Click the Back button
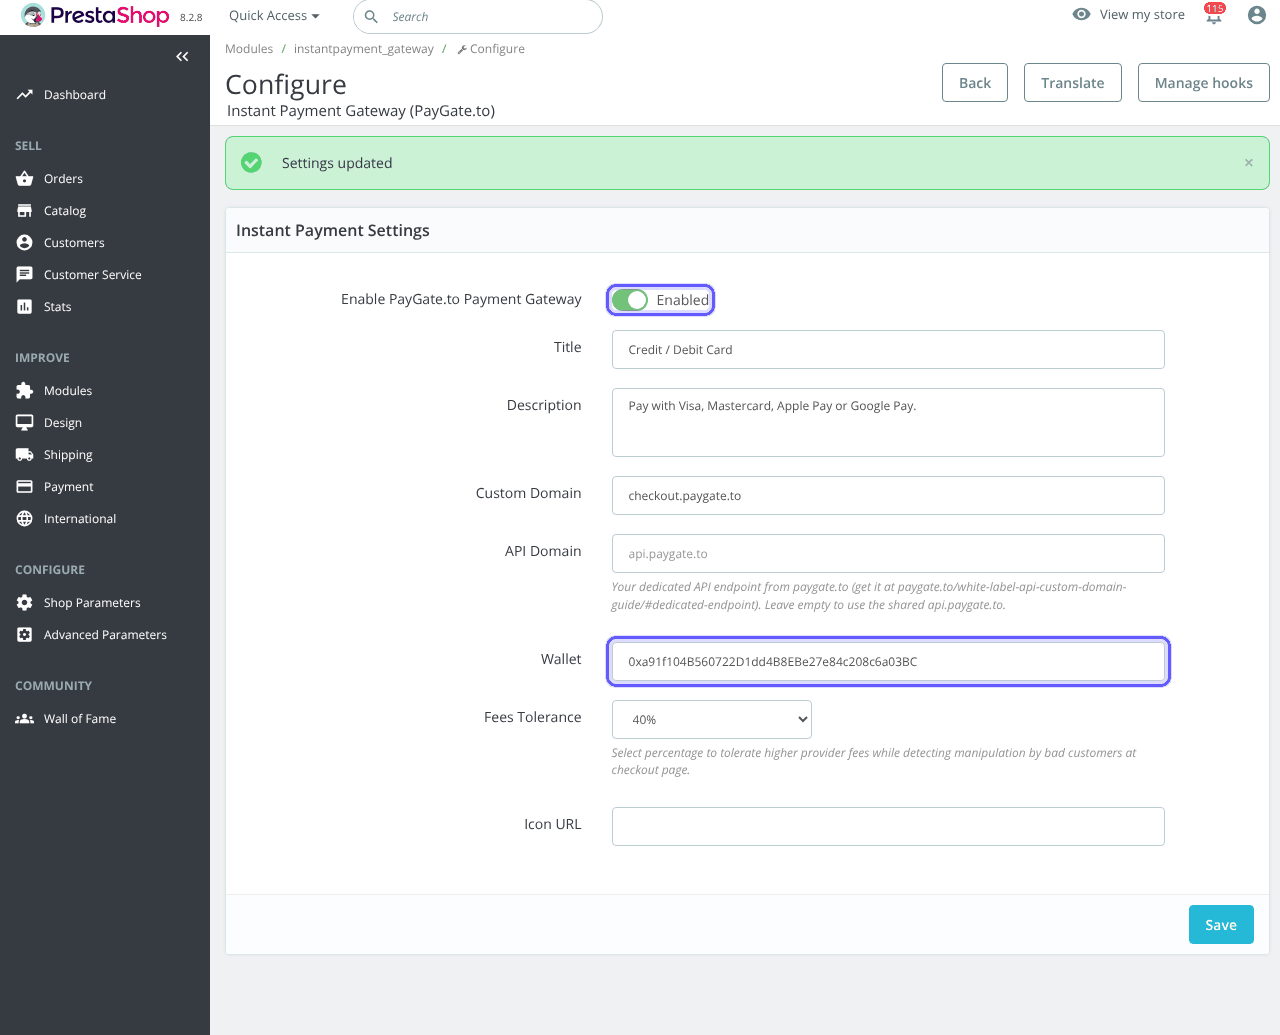This screenshot has width=1280, height=1035. coord(975,83)
